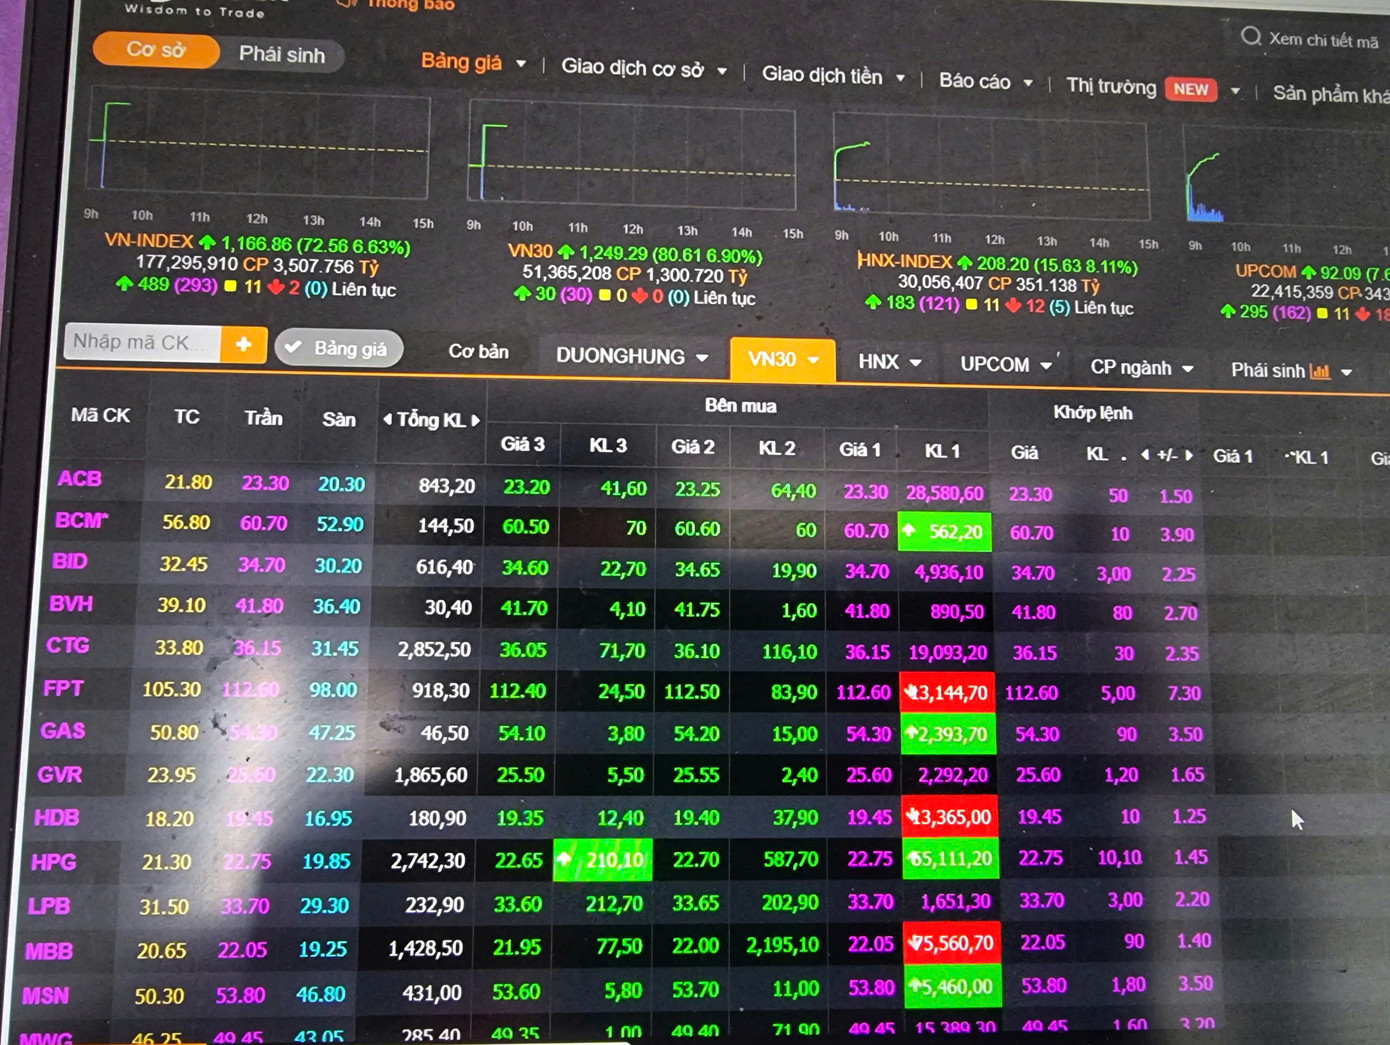Switch to Phái sinh market toggle
The image size is (1390, 1045).
282,55
